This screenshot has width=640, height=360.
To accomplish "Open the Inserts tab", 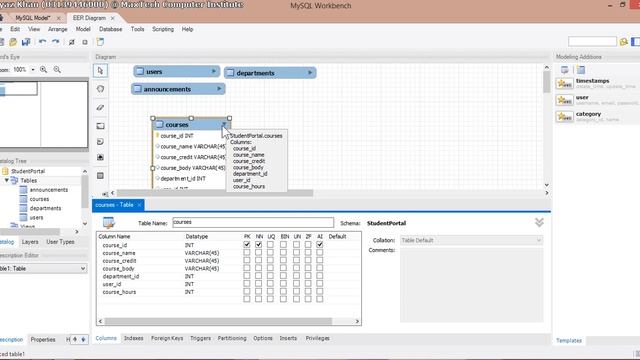I will (x=288, y=338).
